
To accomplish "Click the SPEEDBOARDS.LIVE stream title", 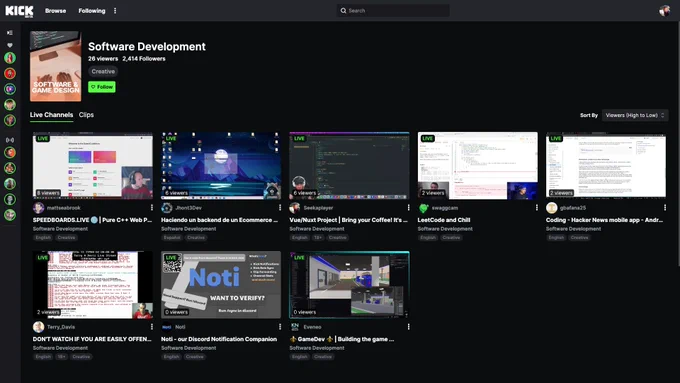I will click(92, 220).
